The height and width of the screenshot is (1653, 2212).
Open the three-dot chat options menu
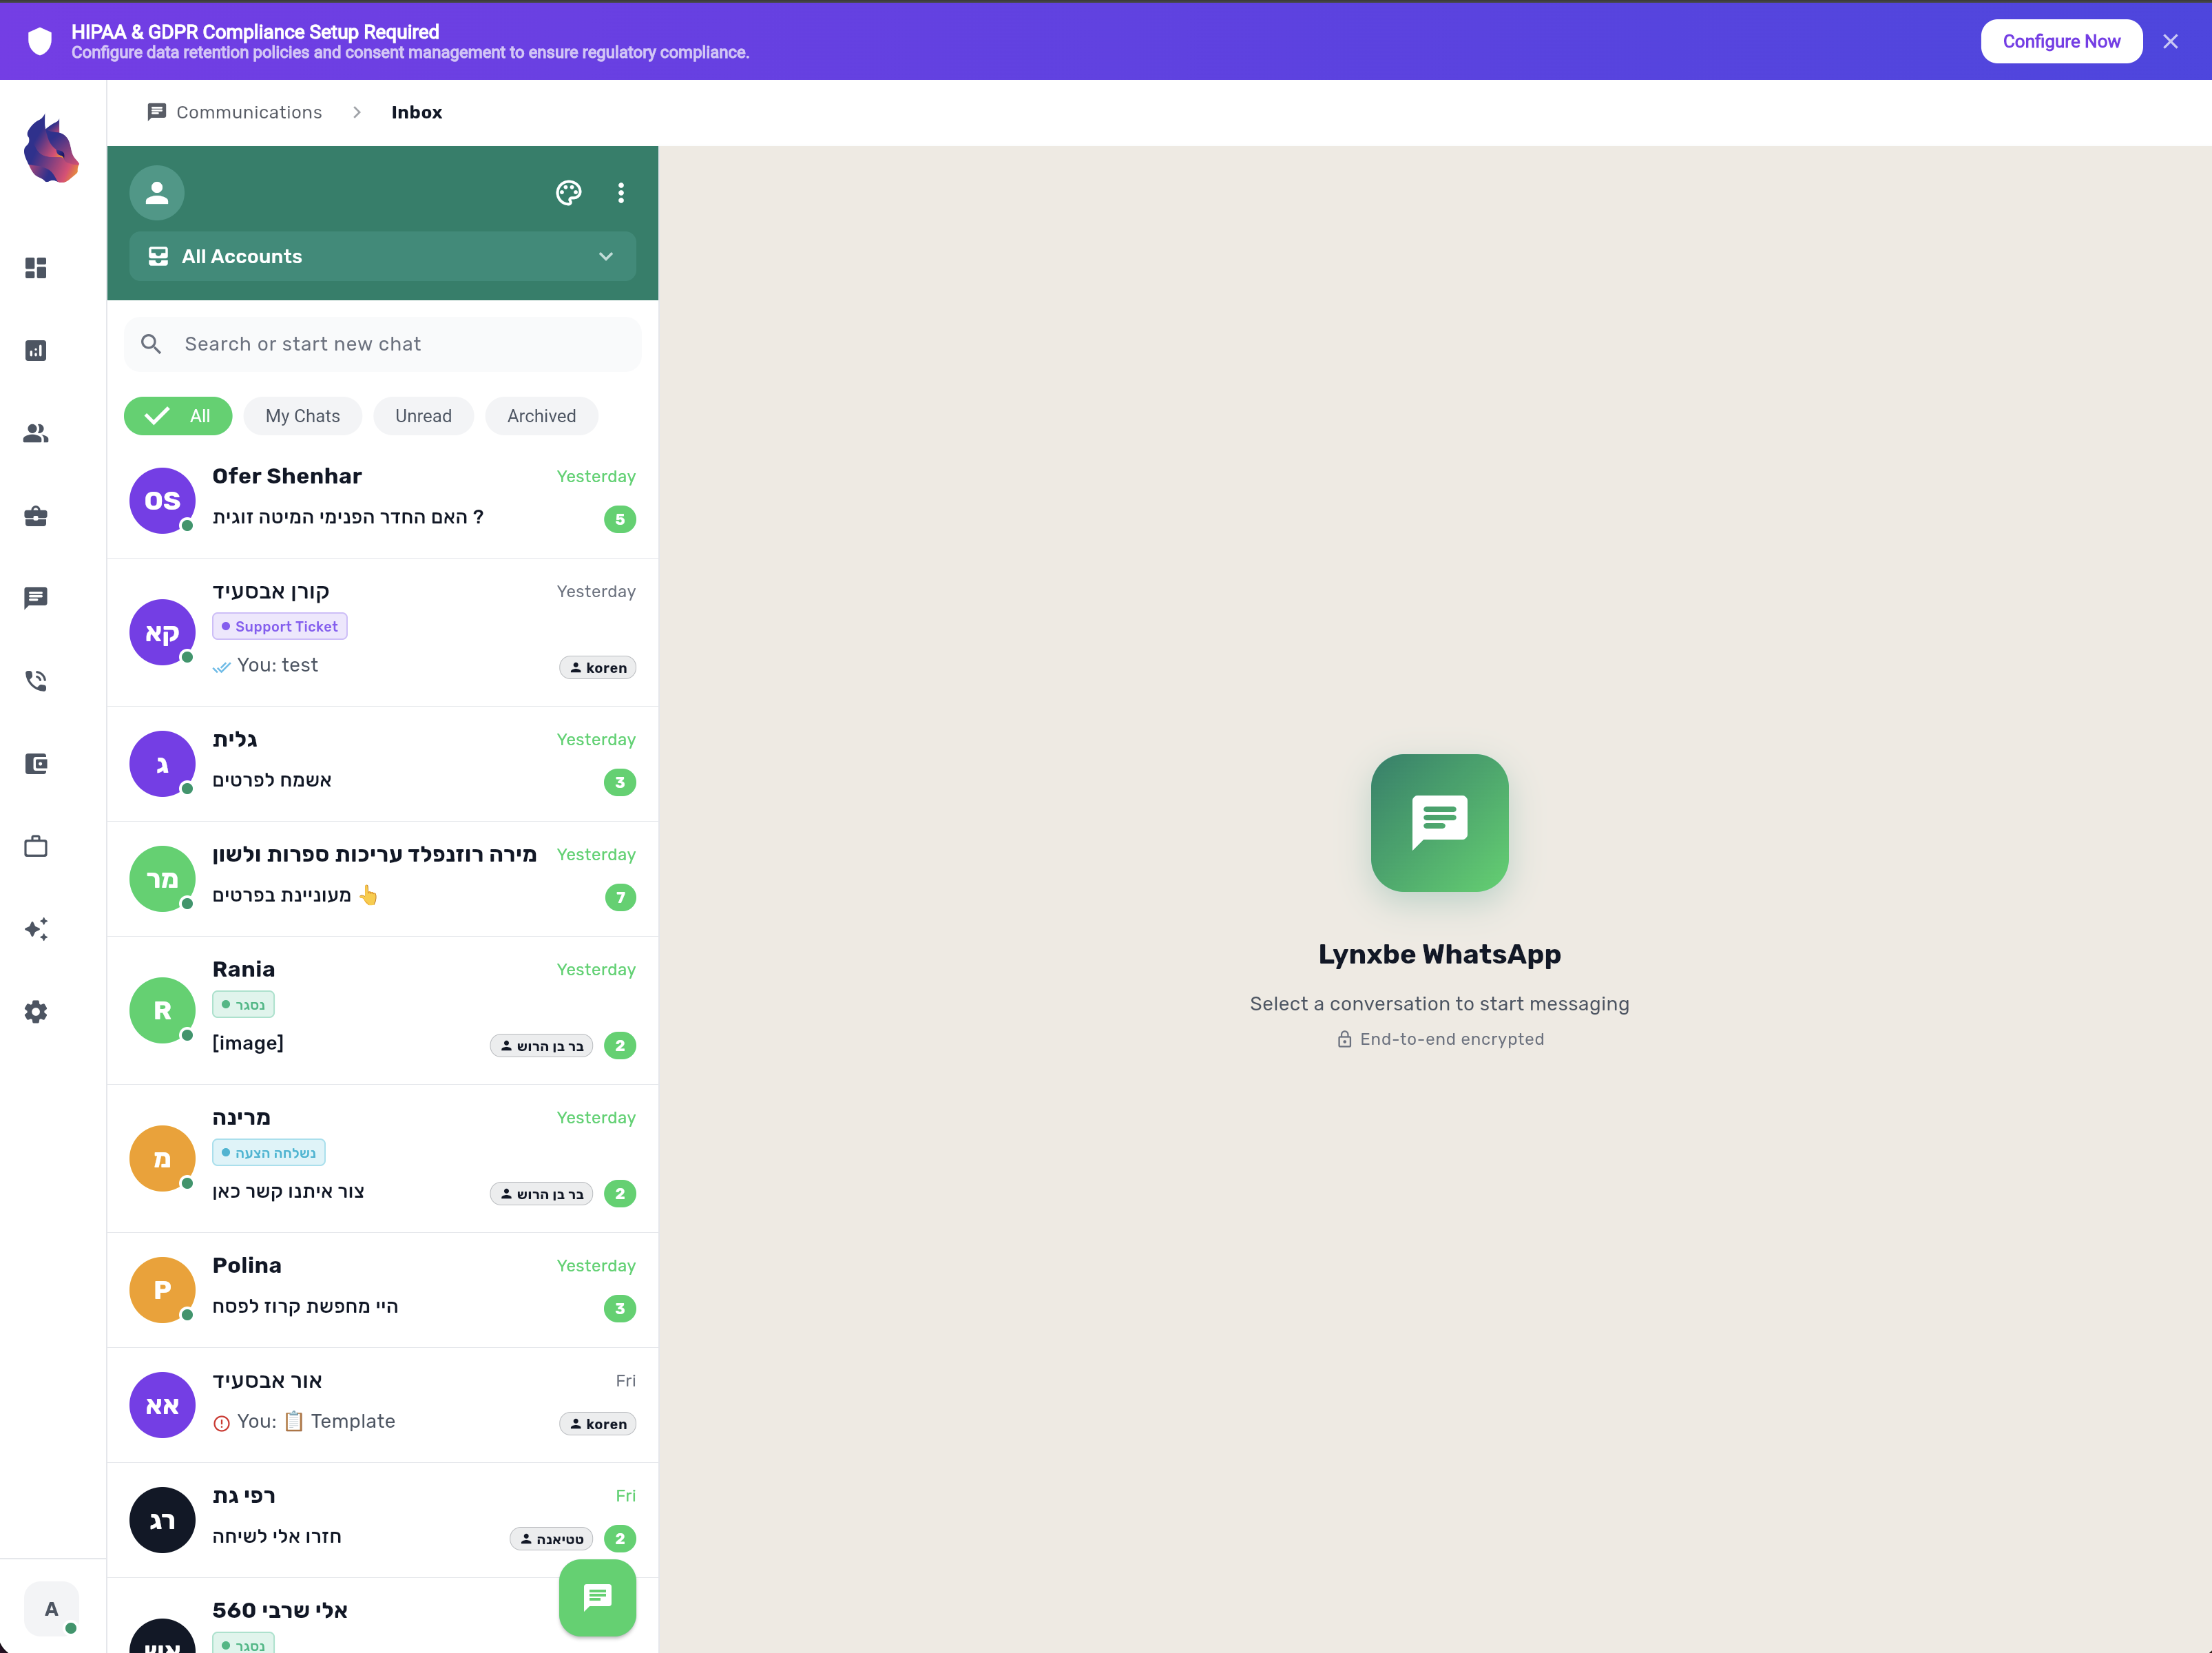point(621,192)
